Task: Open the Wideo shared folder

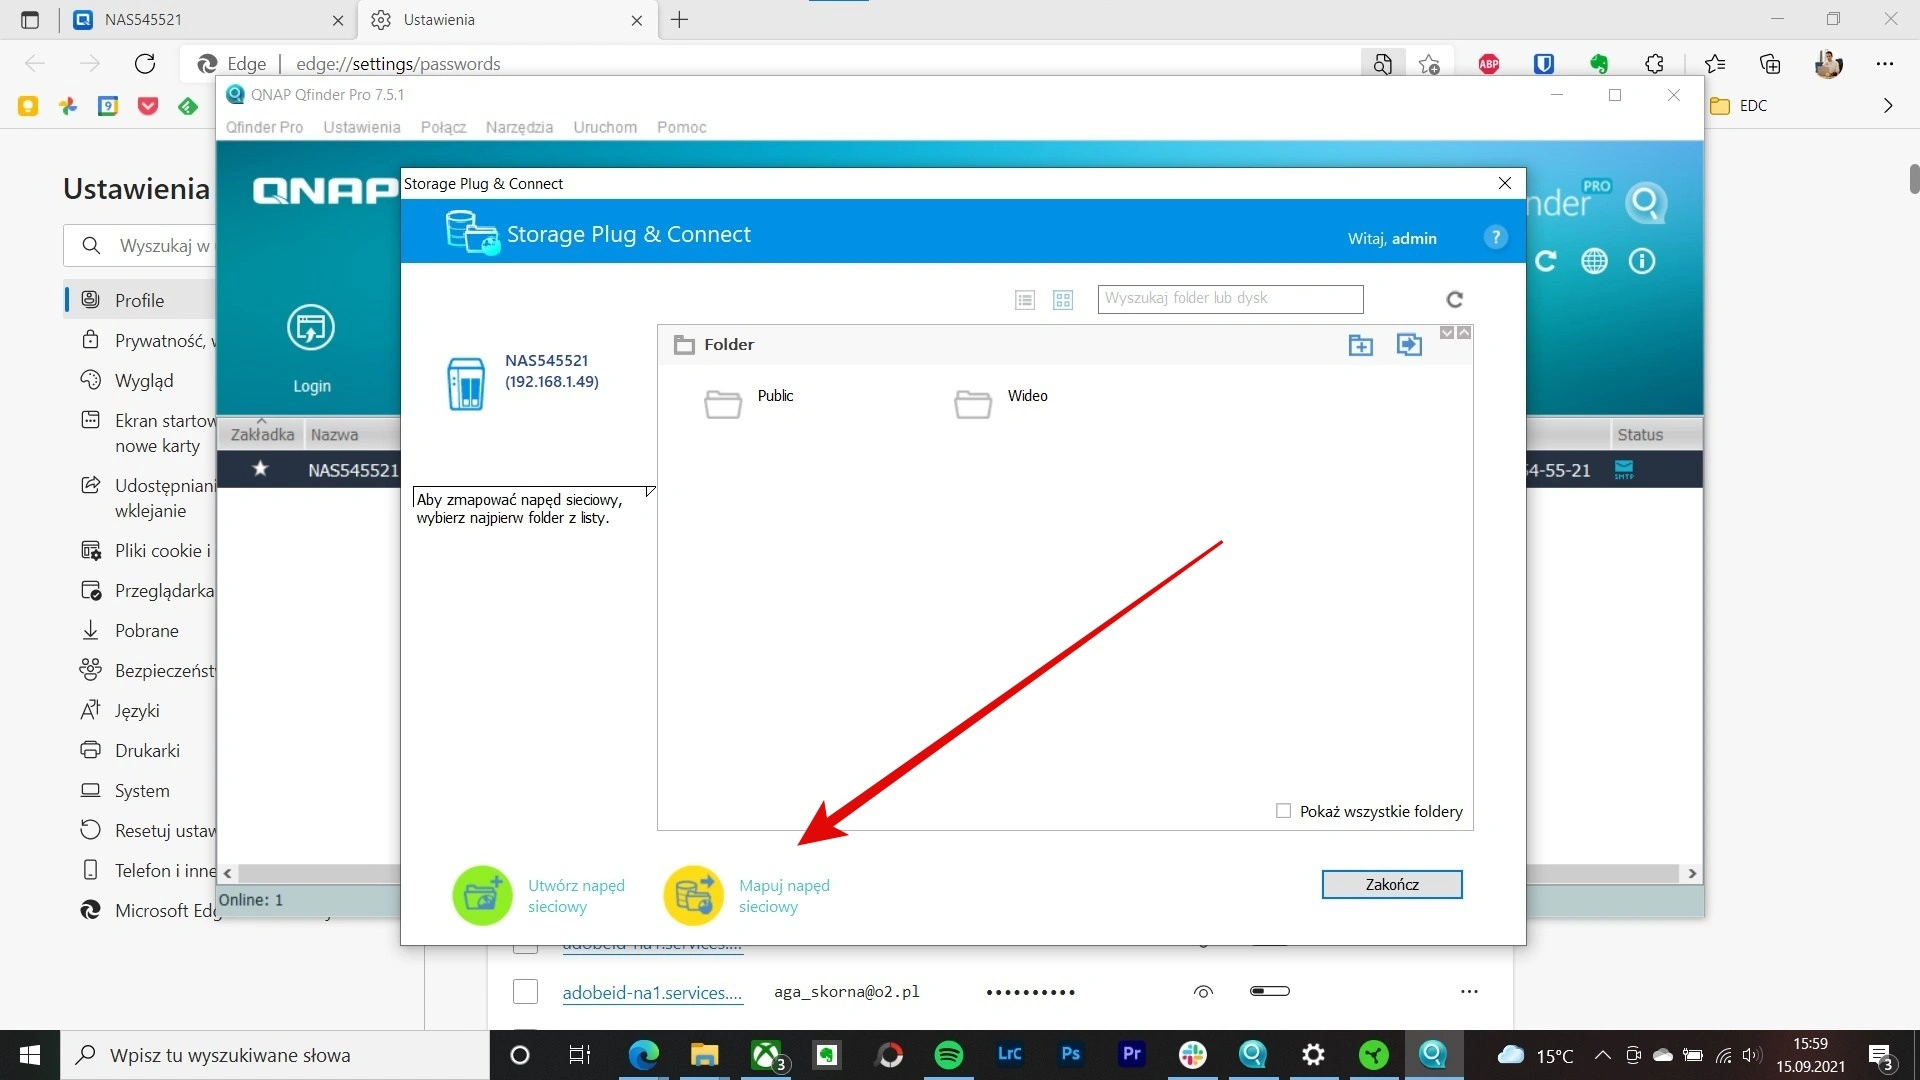Action: tap(973, 404)
